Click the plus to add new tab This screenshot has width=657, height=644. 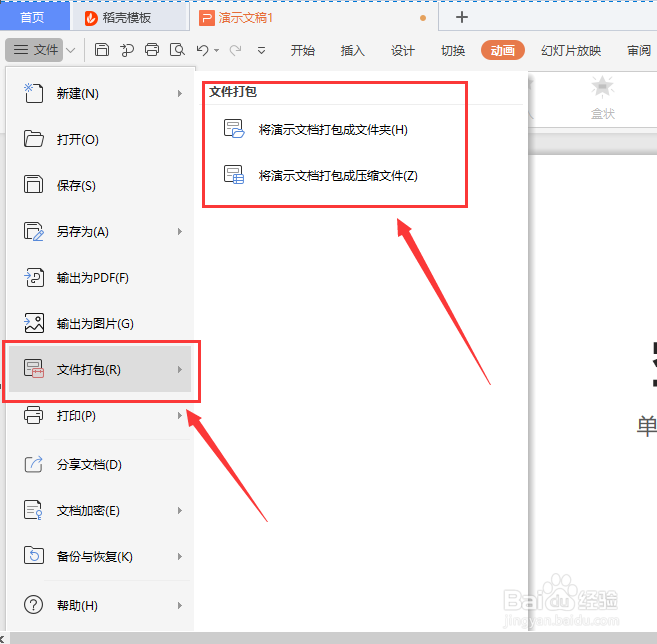coord(462,17)
